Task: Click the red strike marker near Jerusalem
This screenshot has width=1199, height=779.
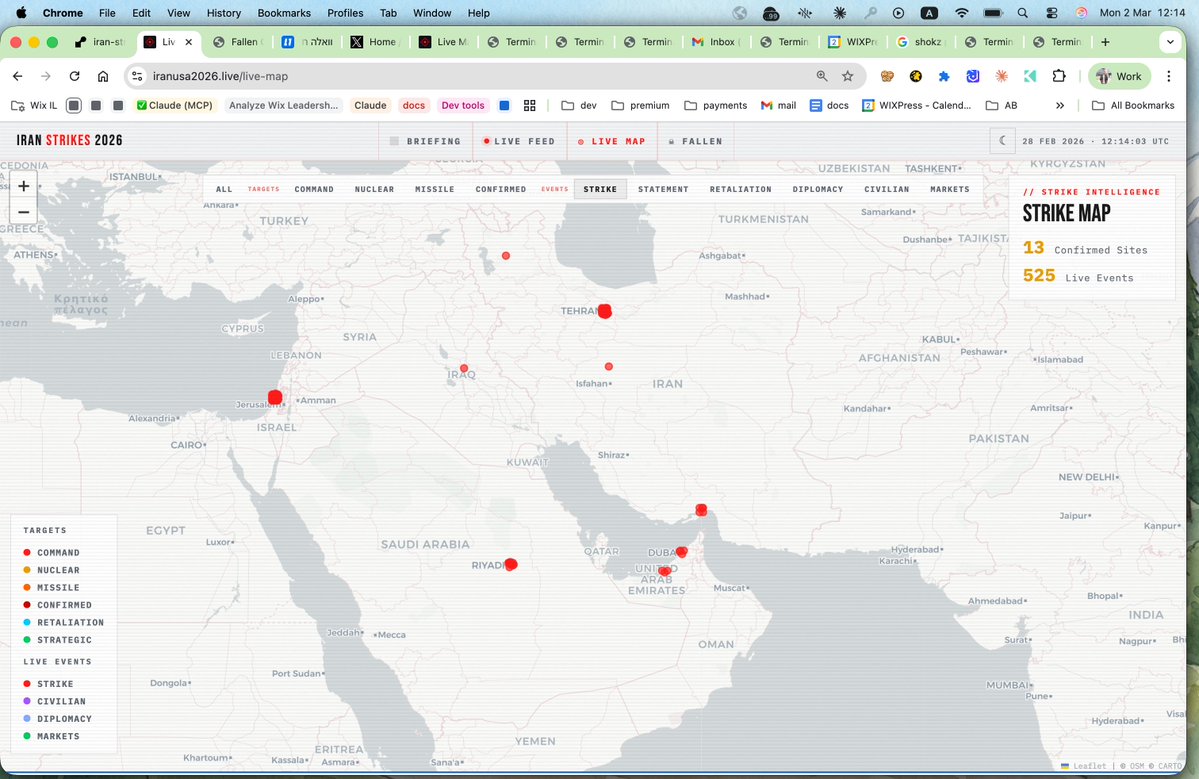Action: (275, 397)
